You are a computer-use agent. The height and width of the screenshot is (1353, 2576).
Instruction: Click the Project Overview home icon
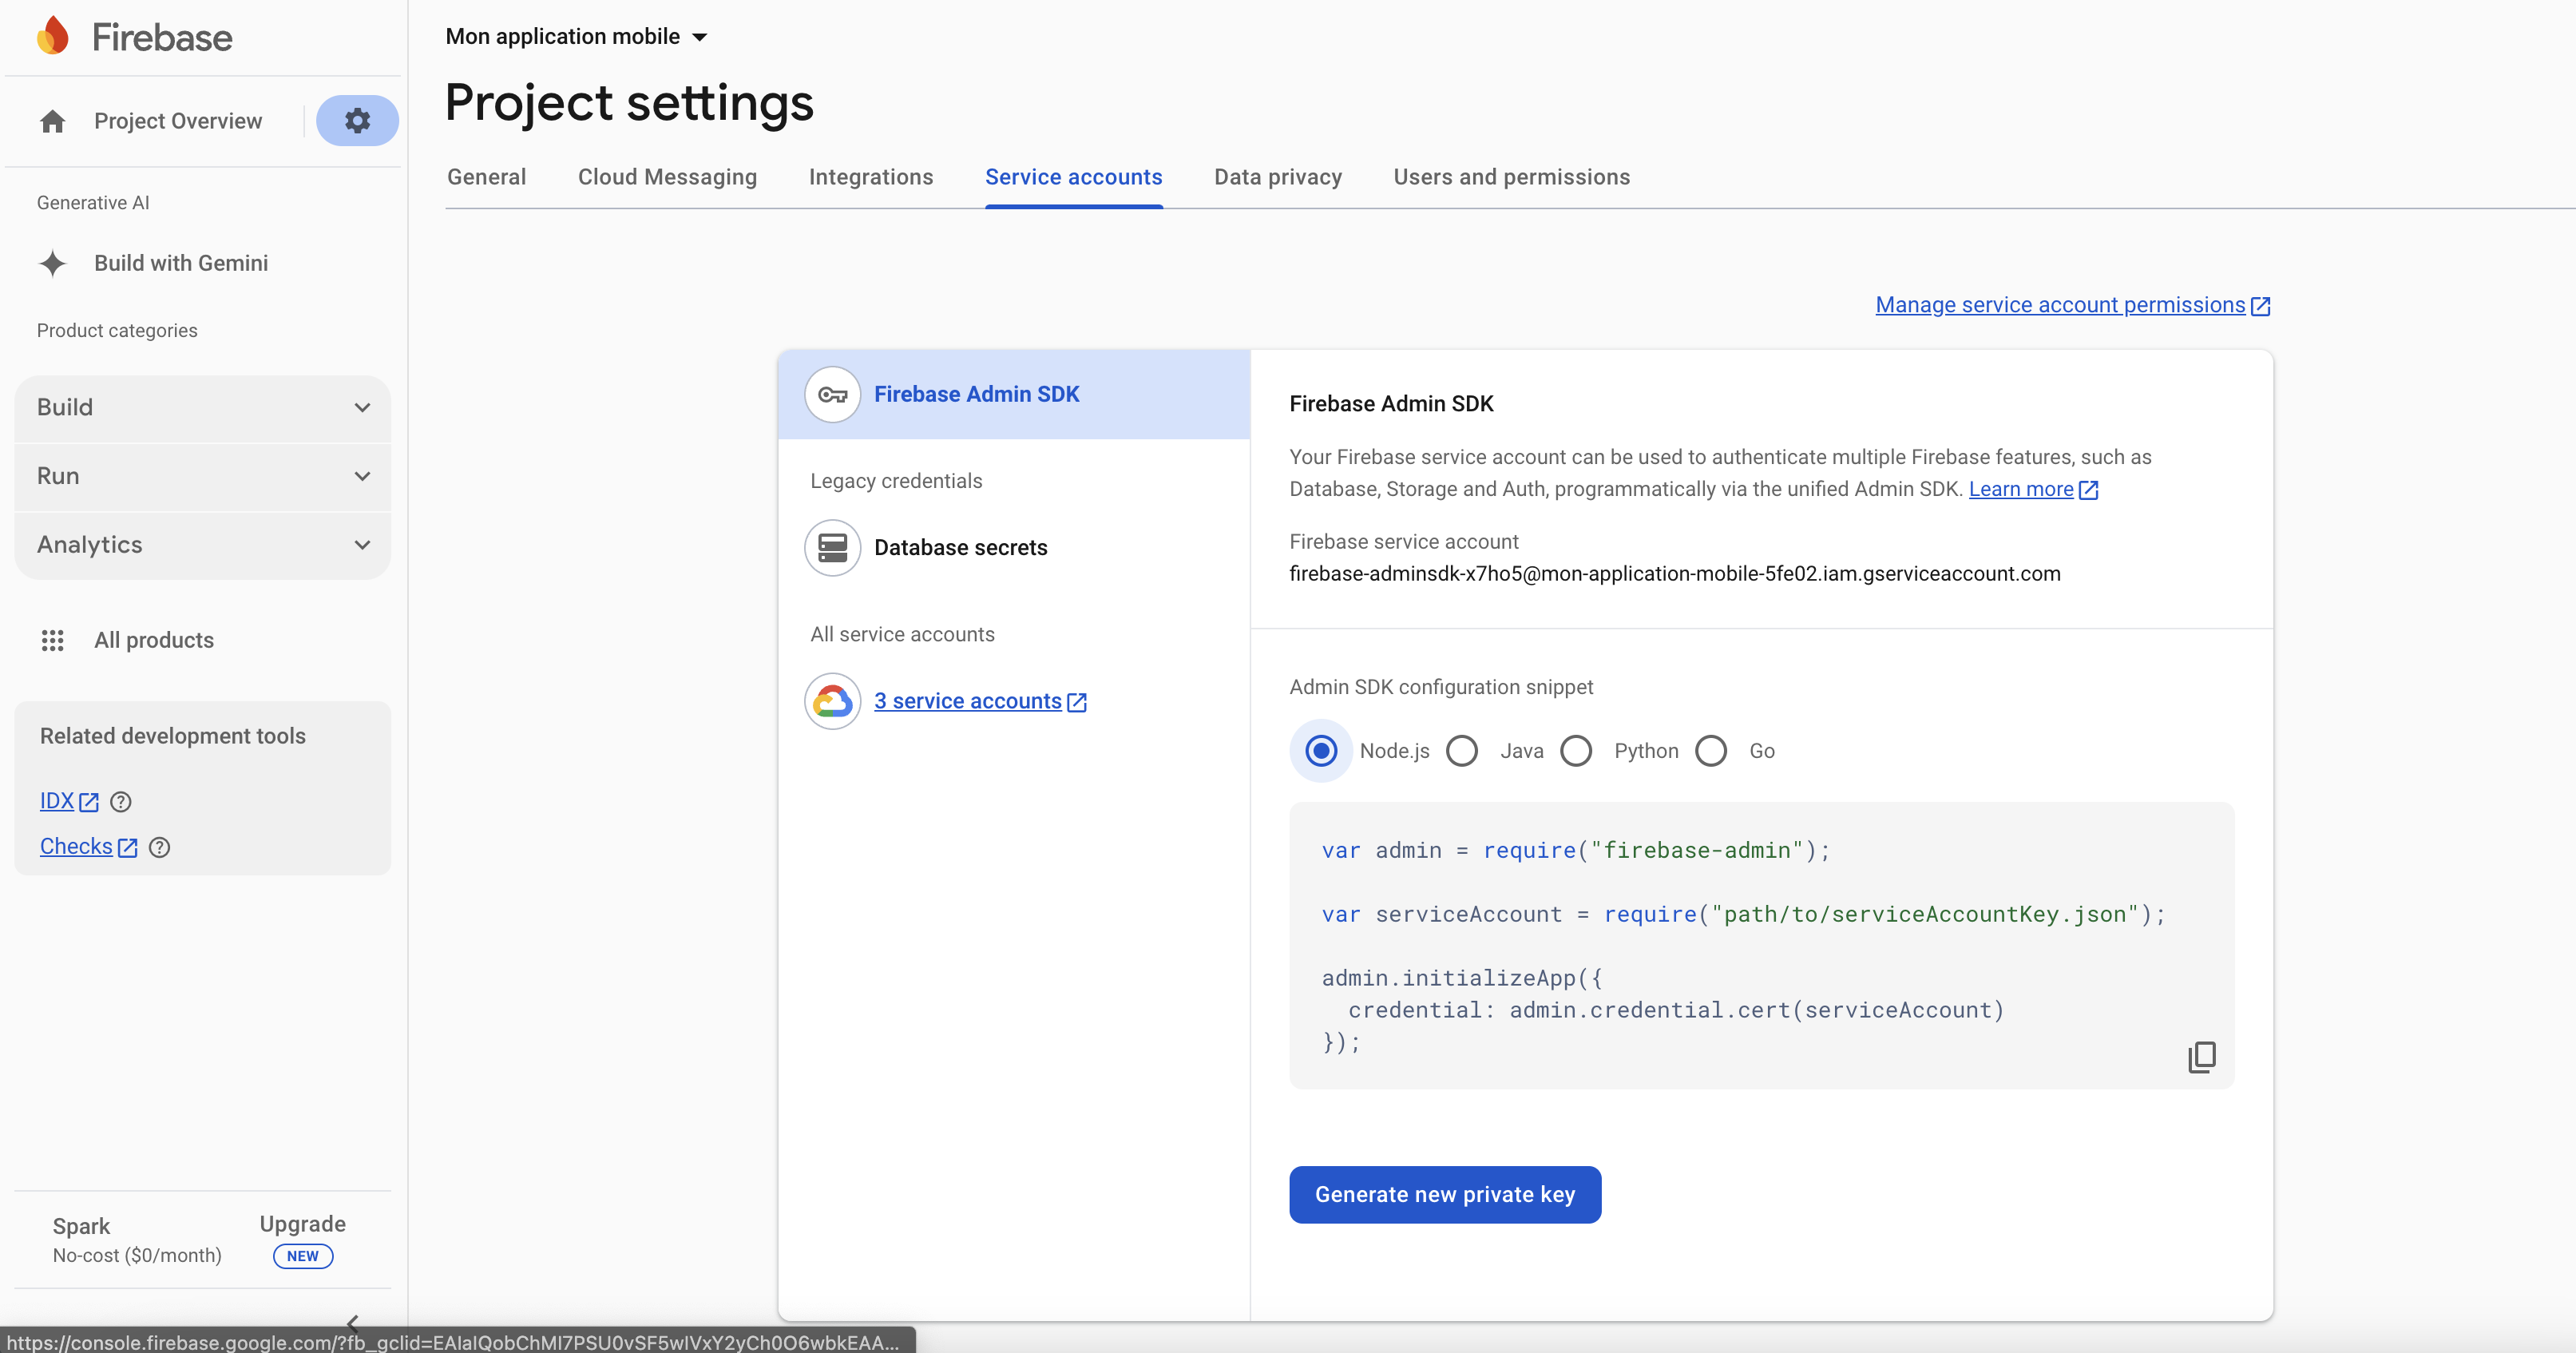click(x=53, y=121)
